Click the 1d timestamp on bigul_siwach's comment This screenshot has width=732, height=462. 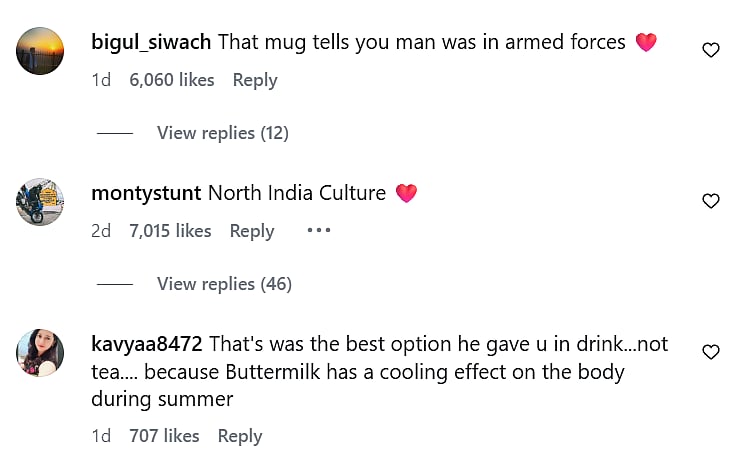(x=101, y=80)
